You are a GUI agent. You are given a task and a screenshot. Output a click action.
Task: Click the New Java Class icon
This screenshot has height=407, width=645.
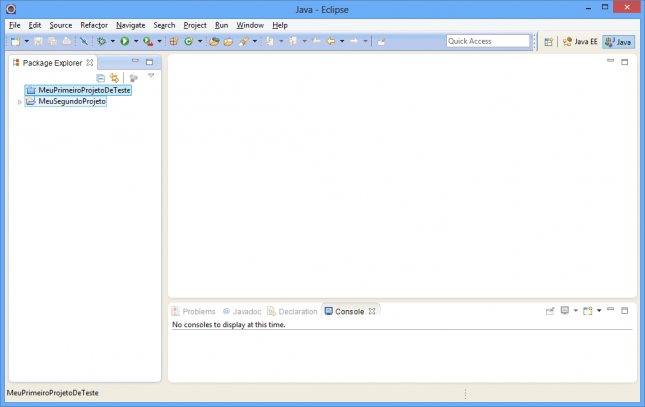(188, 41)
